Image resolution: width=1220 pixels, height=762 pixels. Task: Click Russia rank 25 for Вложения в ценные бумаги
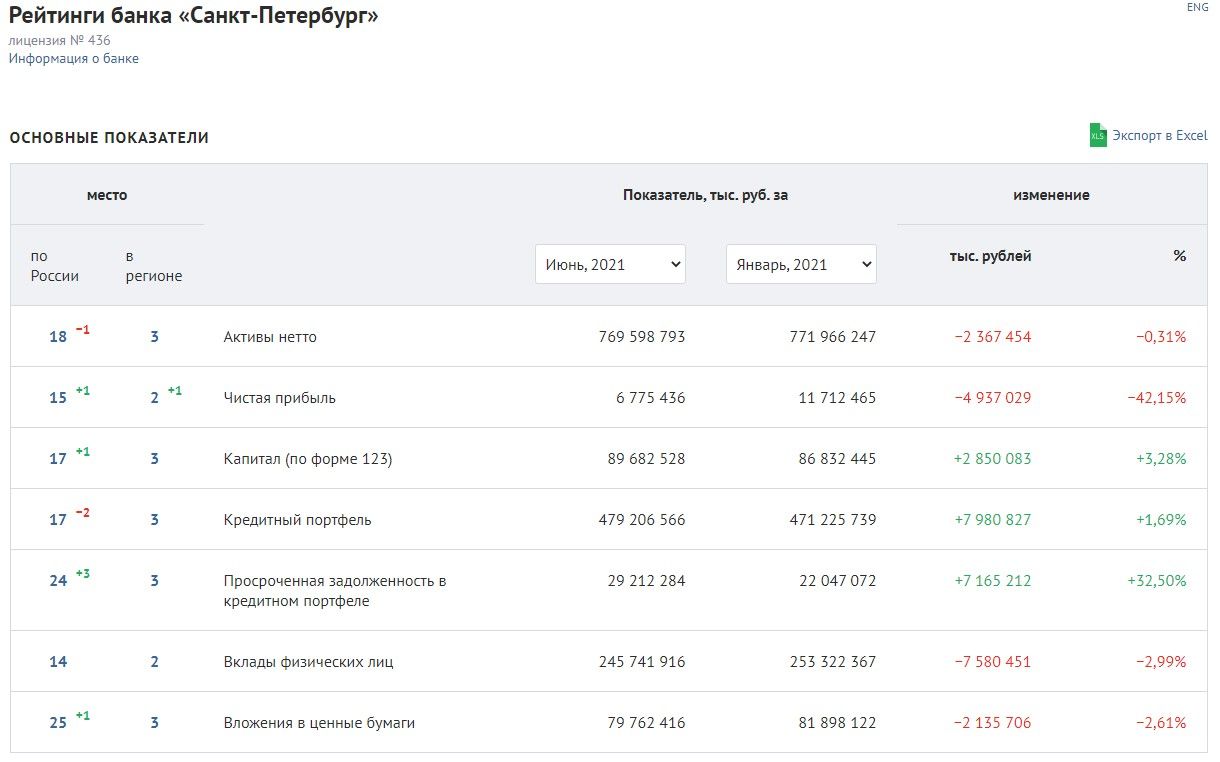(x=58, y=723)
